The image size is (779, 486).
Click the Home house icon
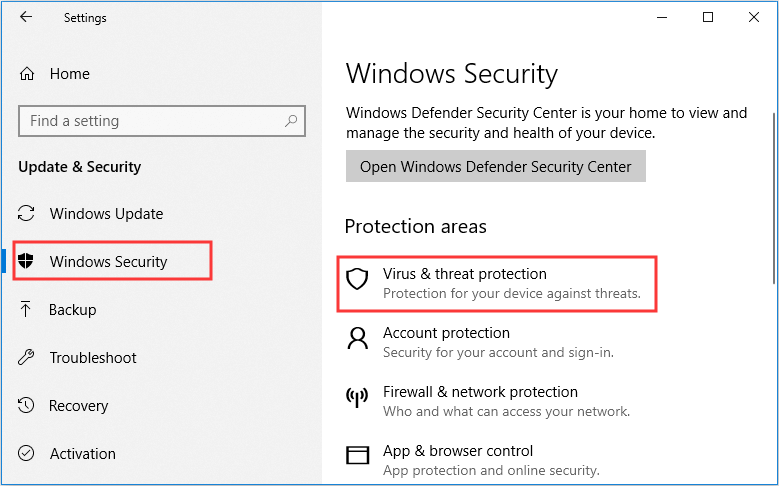(x=27, y=74)
